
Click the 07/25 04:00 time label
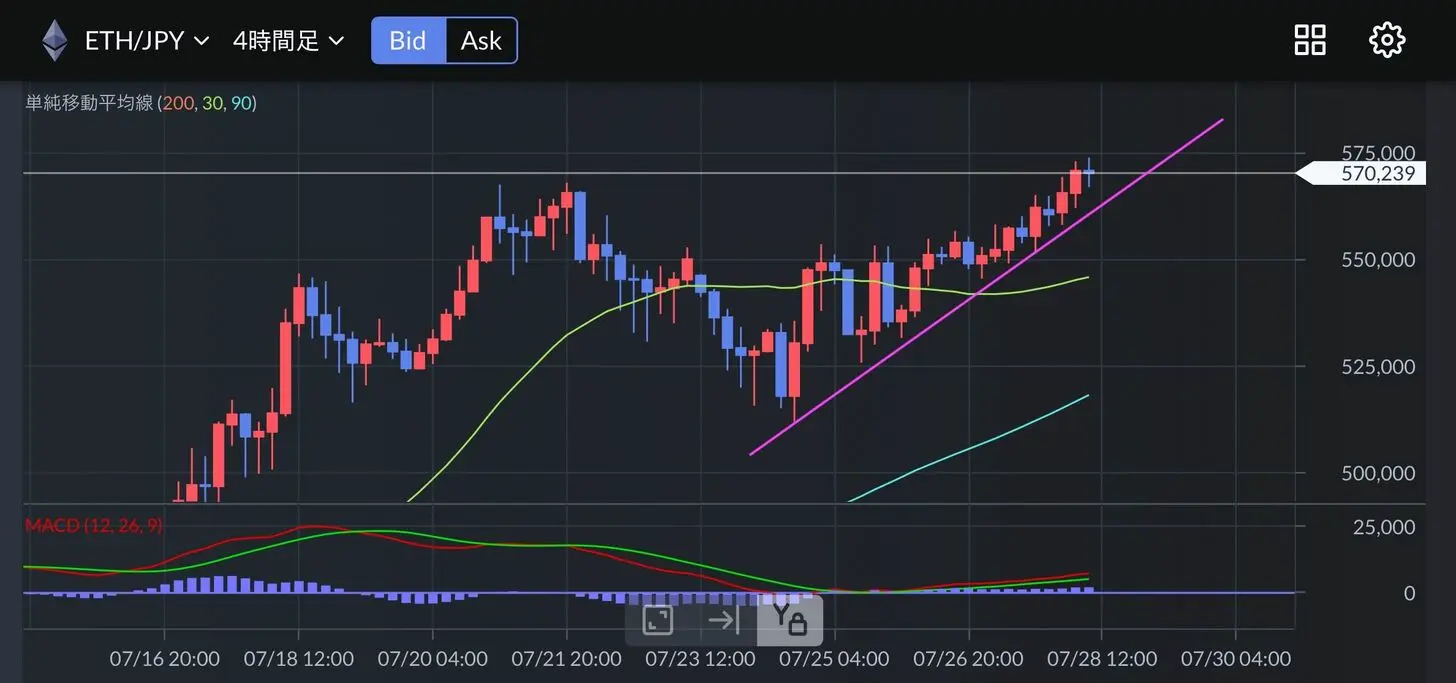coord(834,660)
